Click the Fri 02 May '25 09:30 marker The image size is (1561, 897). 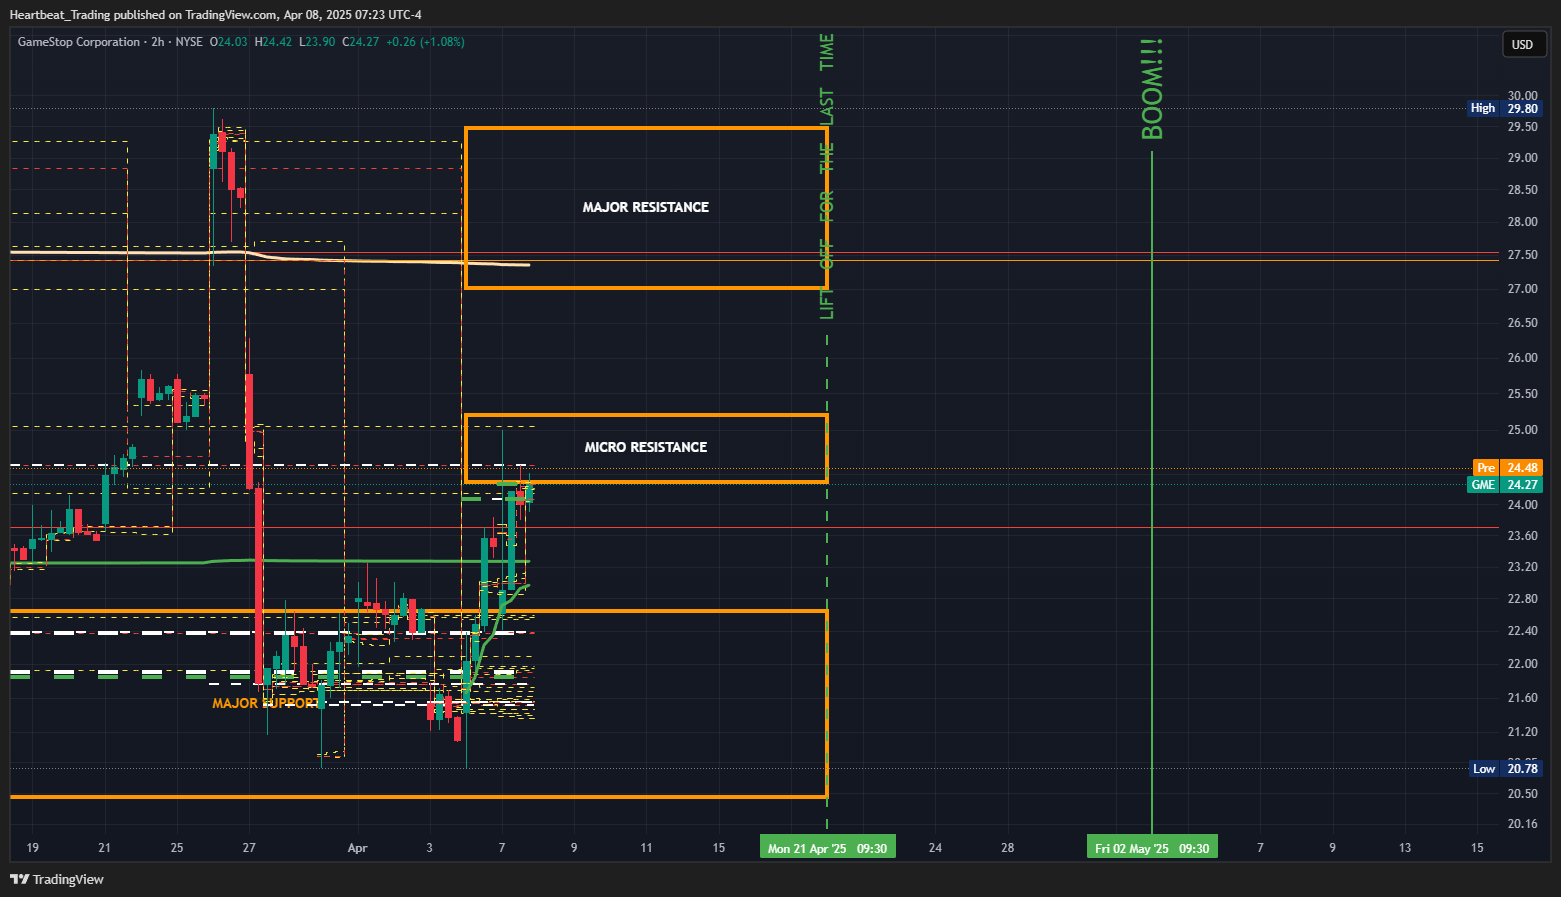[1152, 848]
